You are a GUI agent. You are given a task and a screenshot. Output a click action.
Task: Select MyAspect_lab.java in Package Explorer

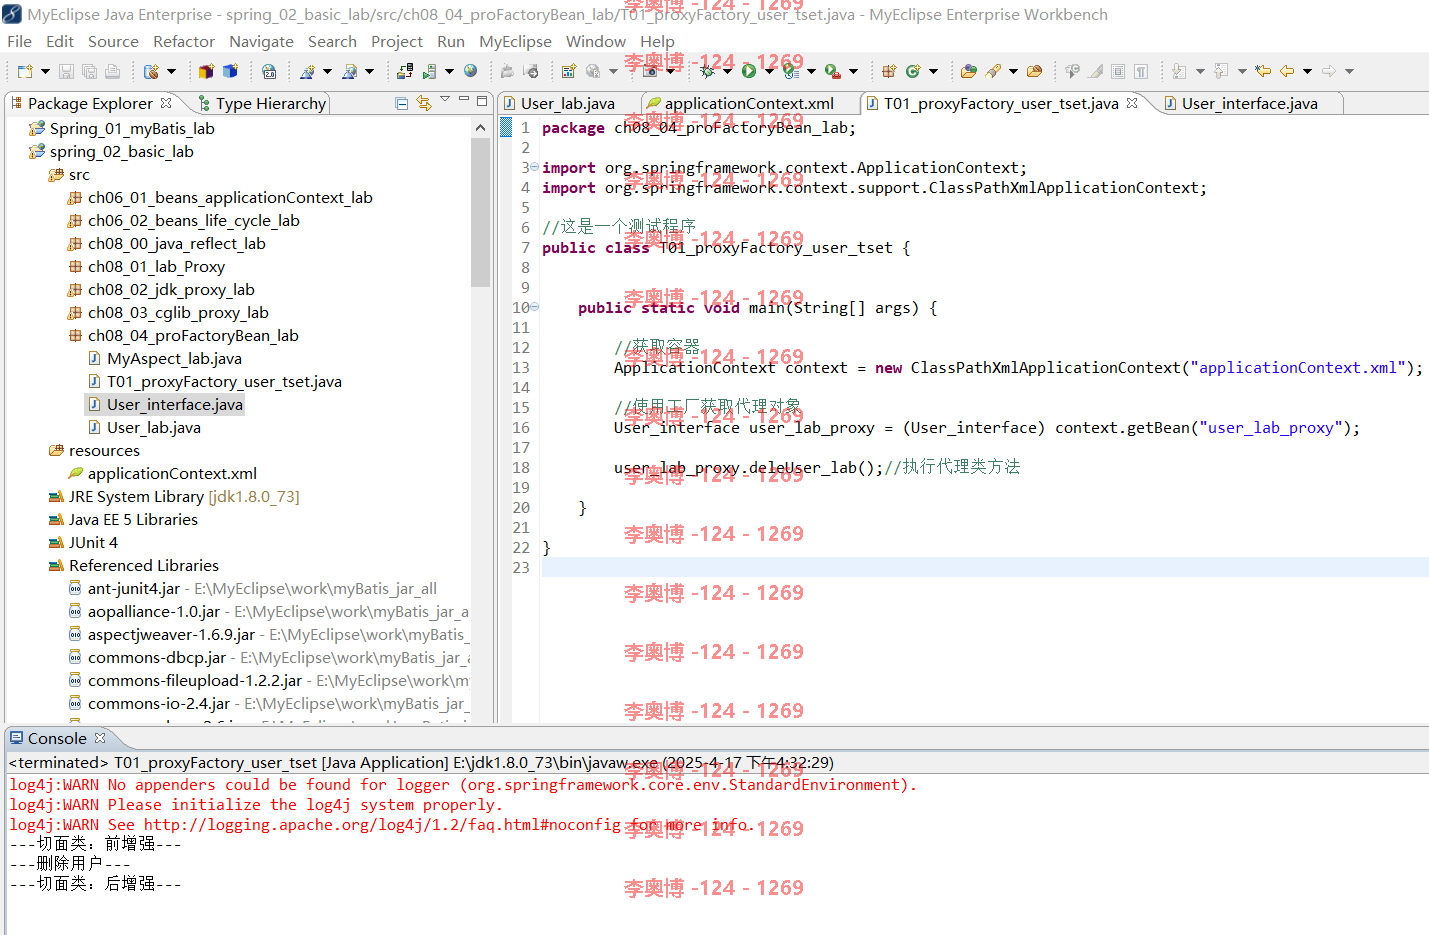[x=174, y=358]
